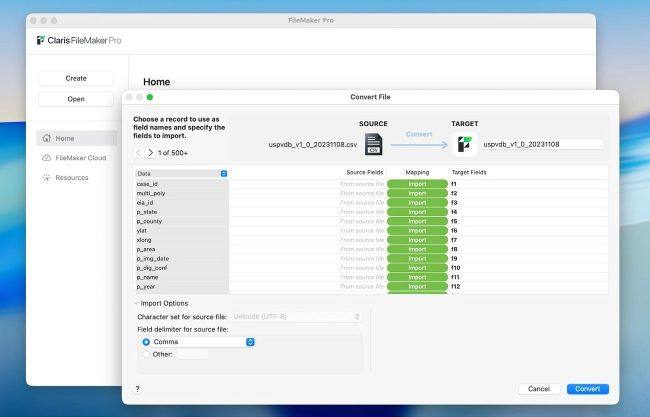Click the p_name source data cell
Image resolution: width=650 pixels, height=417 pixels.
[x=182, y=277]
